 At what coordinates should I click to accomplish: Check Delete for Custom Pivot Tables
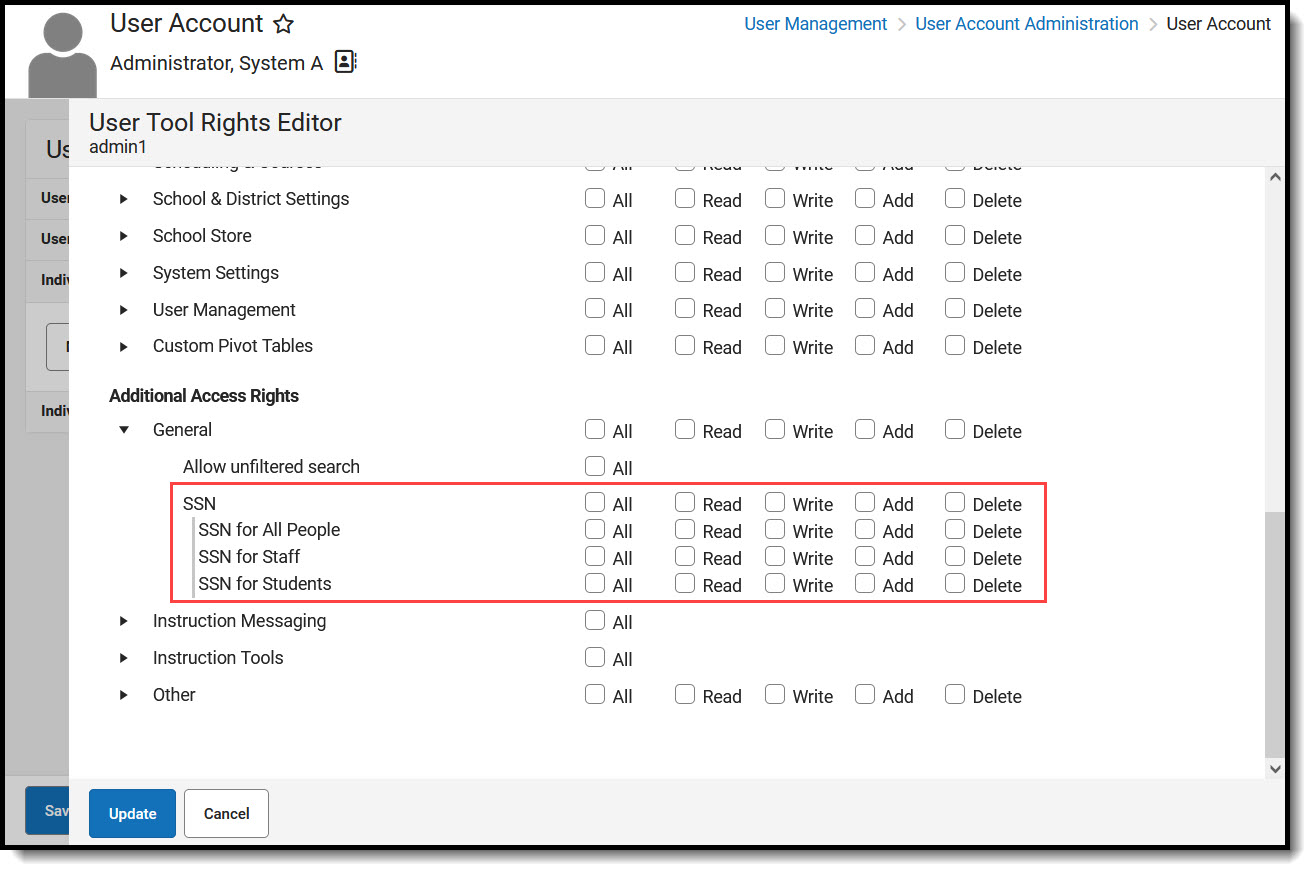tap(955, 345)
